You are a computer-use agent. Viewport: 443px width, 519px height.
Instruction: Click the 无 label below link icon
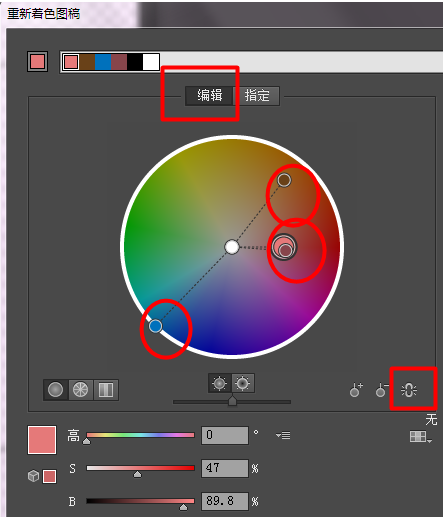coord(431,420)
